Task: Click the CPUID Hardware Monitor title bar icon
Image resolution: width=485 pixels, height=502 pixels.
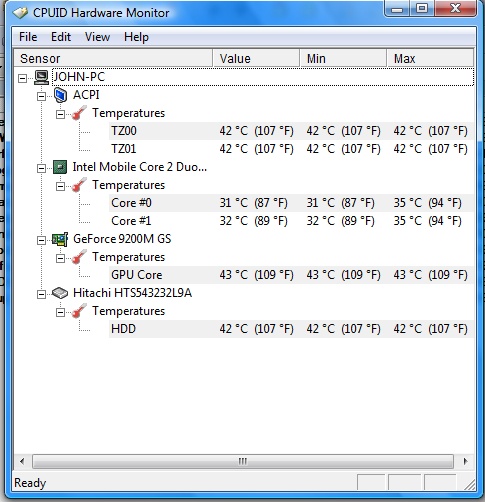Action: click(20, 13)
